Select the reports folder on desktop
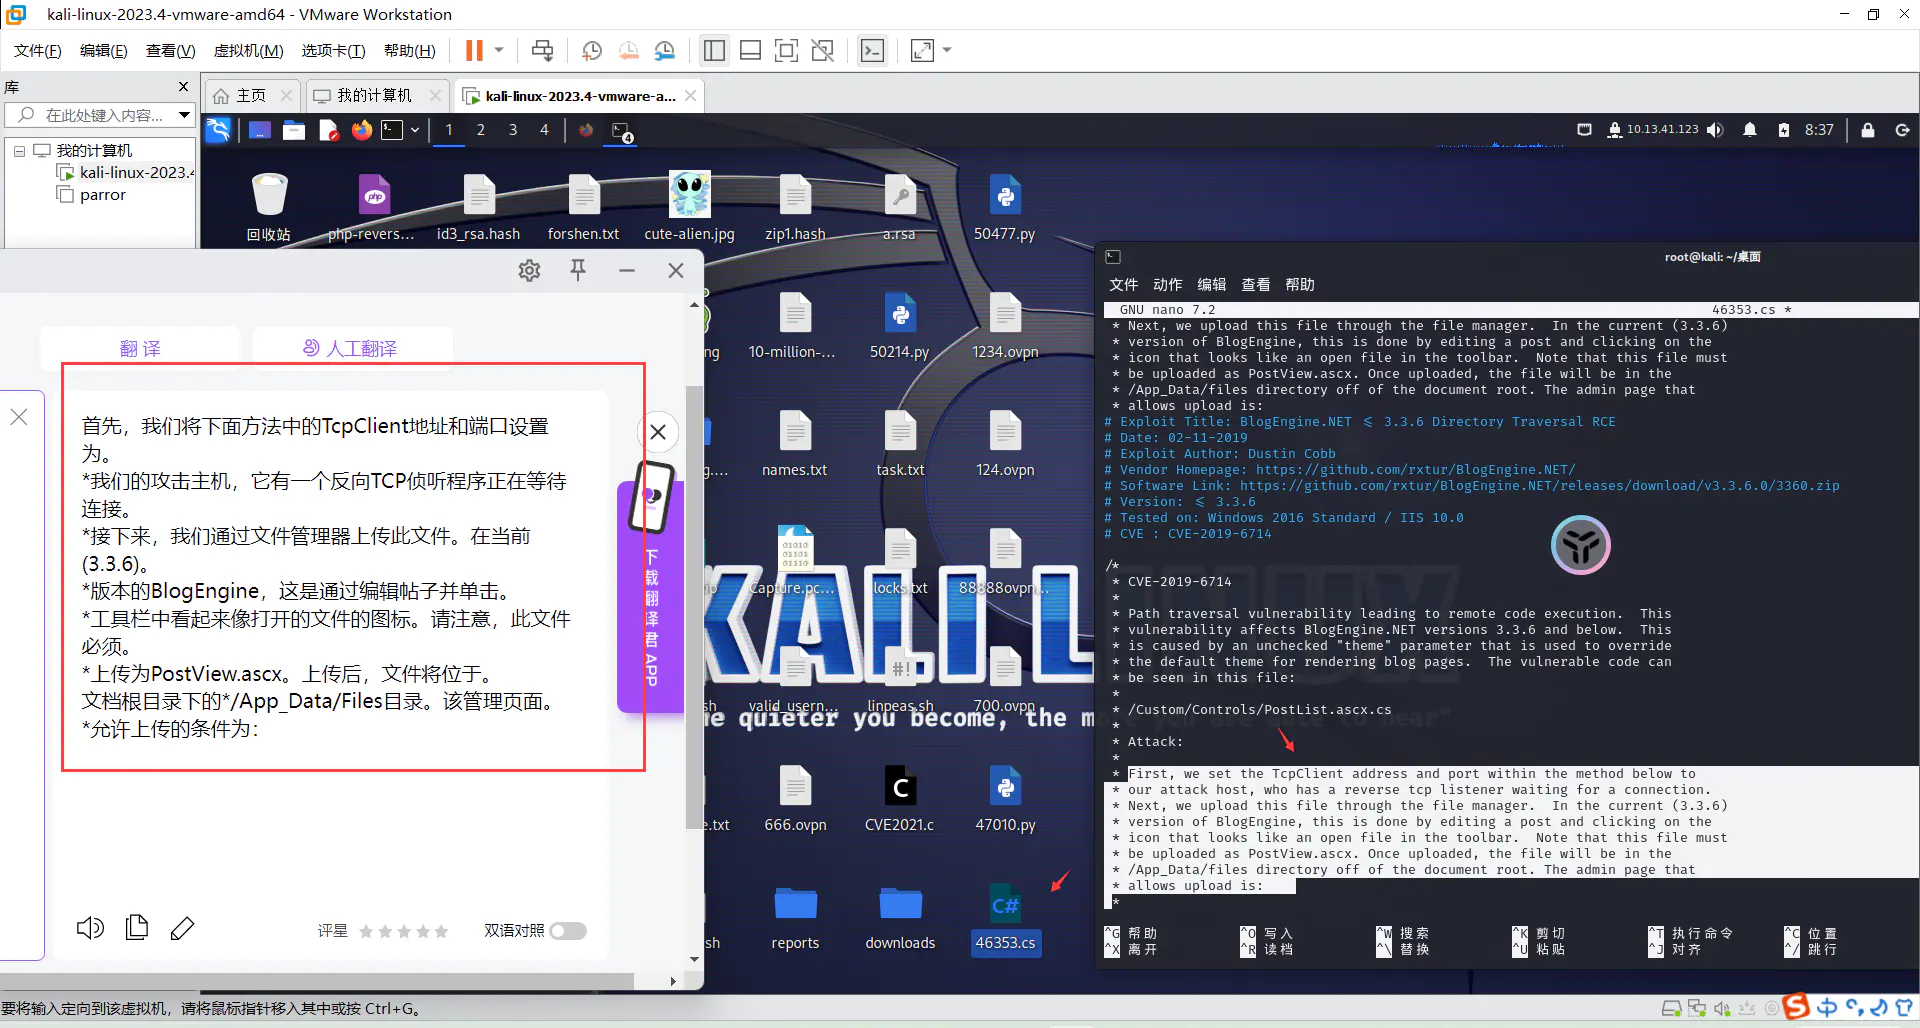1920x1028 pixels. tap(795, 917)
